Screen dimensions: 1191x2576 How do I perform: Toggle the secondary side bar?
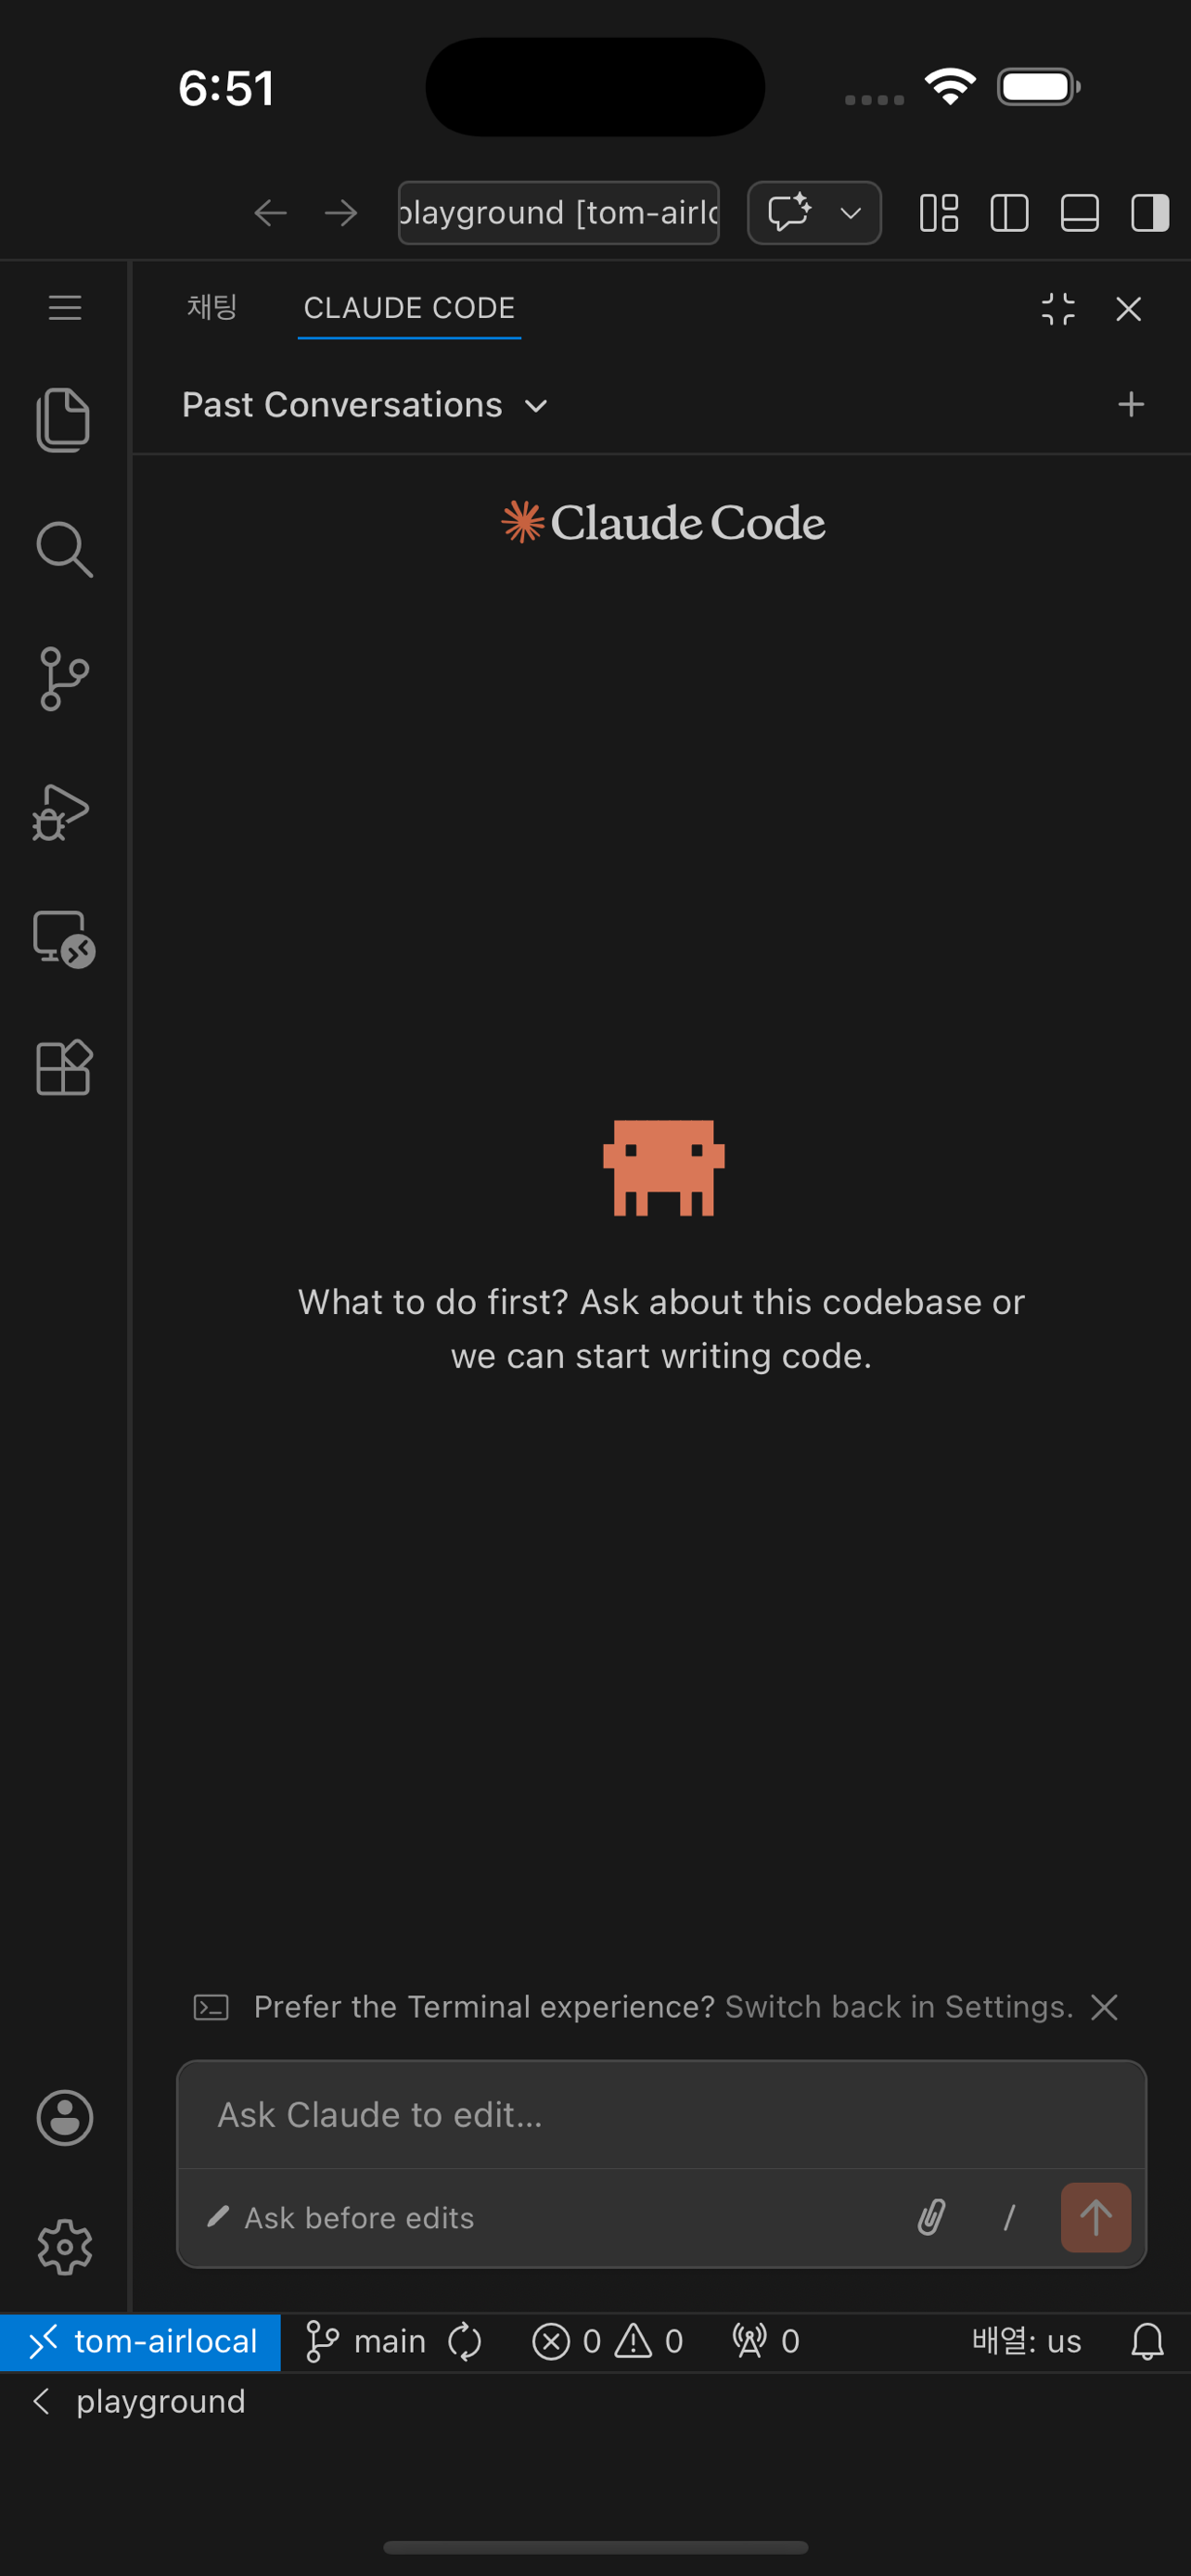(x=1149, y=213)
